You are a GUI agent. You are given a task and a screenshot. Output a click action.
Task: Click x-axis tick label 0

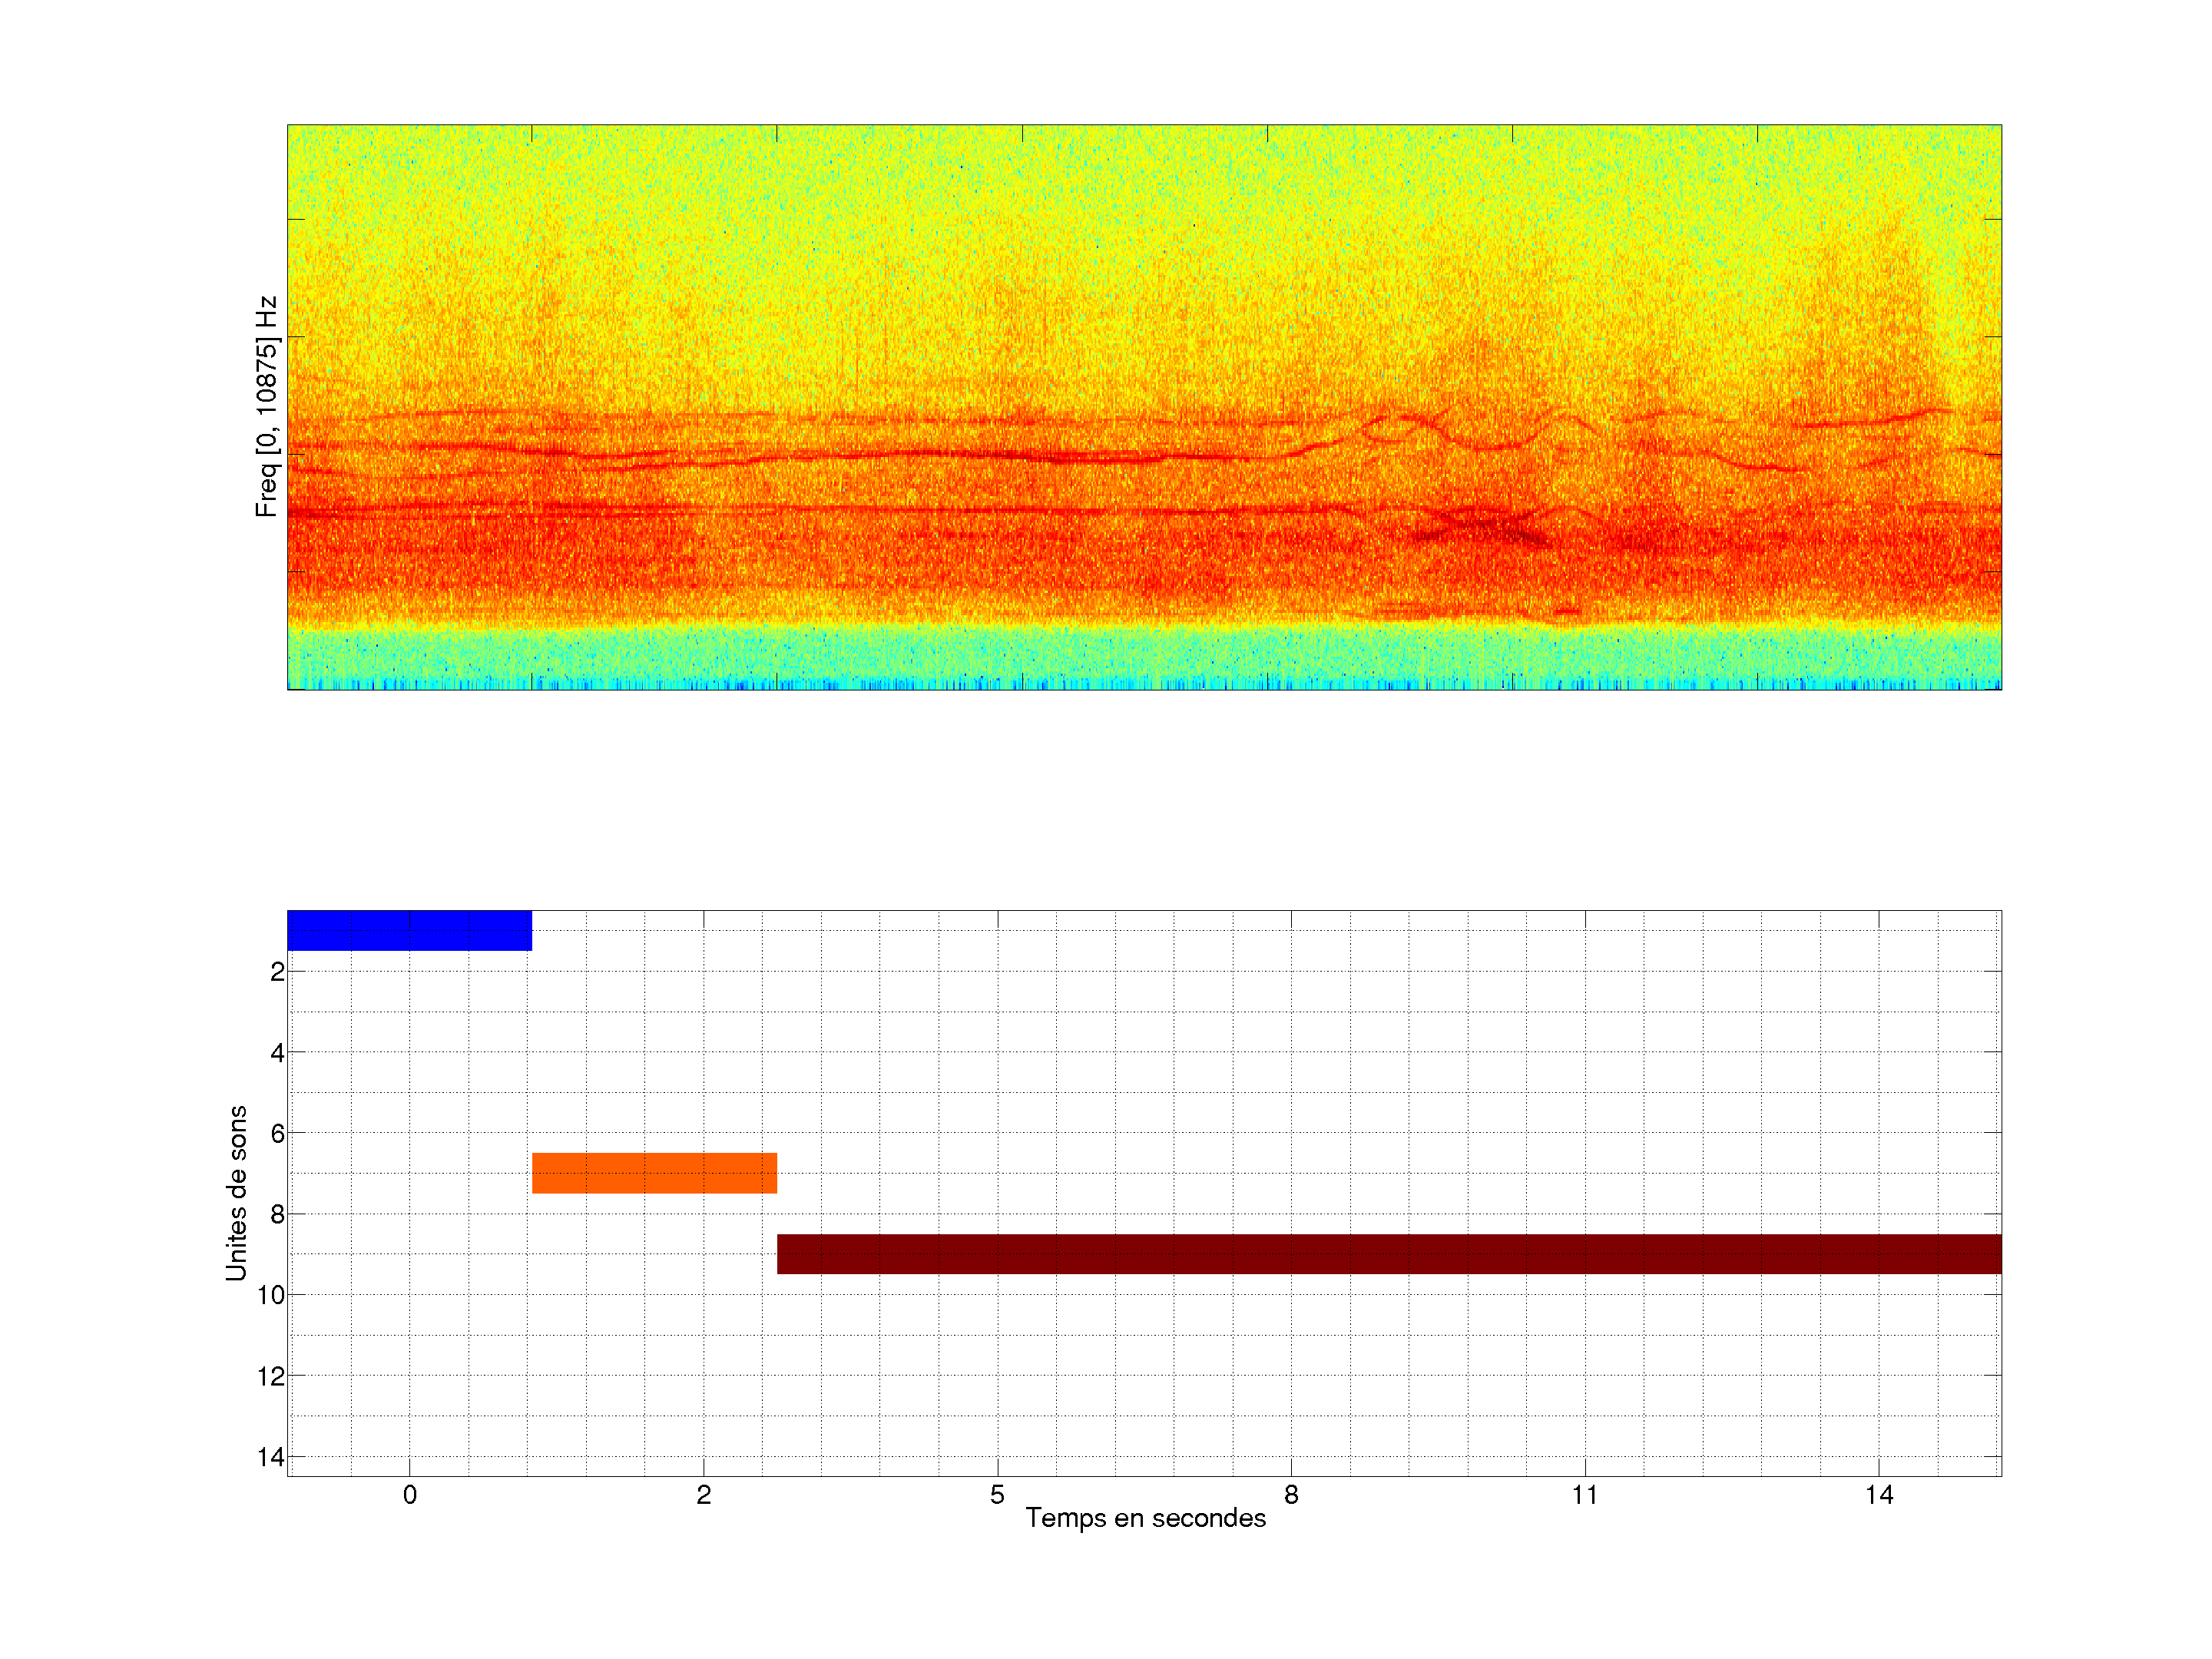pyautogui.click(x=410, y=1495)
